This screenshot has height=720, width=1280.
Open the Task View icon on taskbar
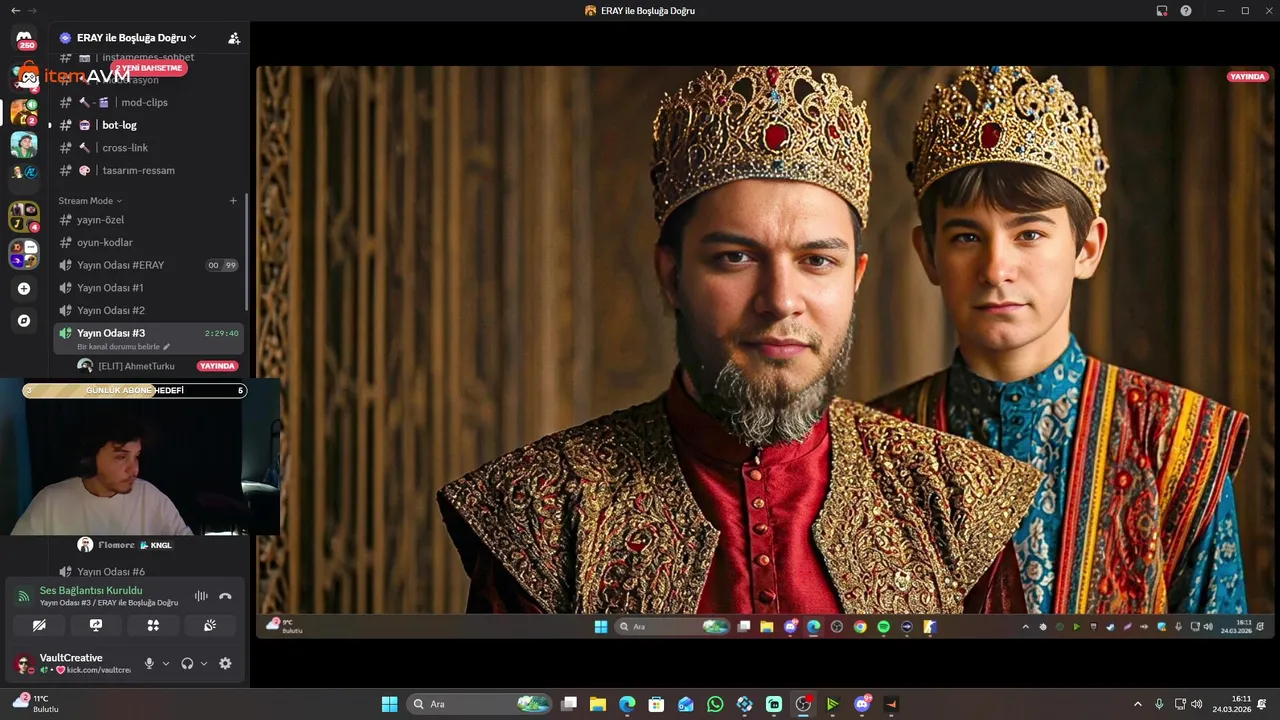569,704
